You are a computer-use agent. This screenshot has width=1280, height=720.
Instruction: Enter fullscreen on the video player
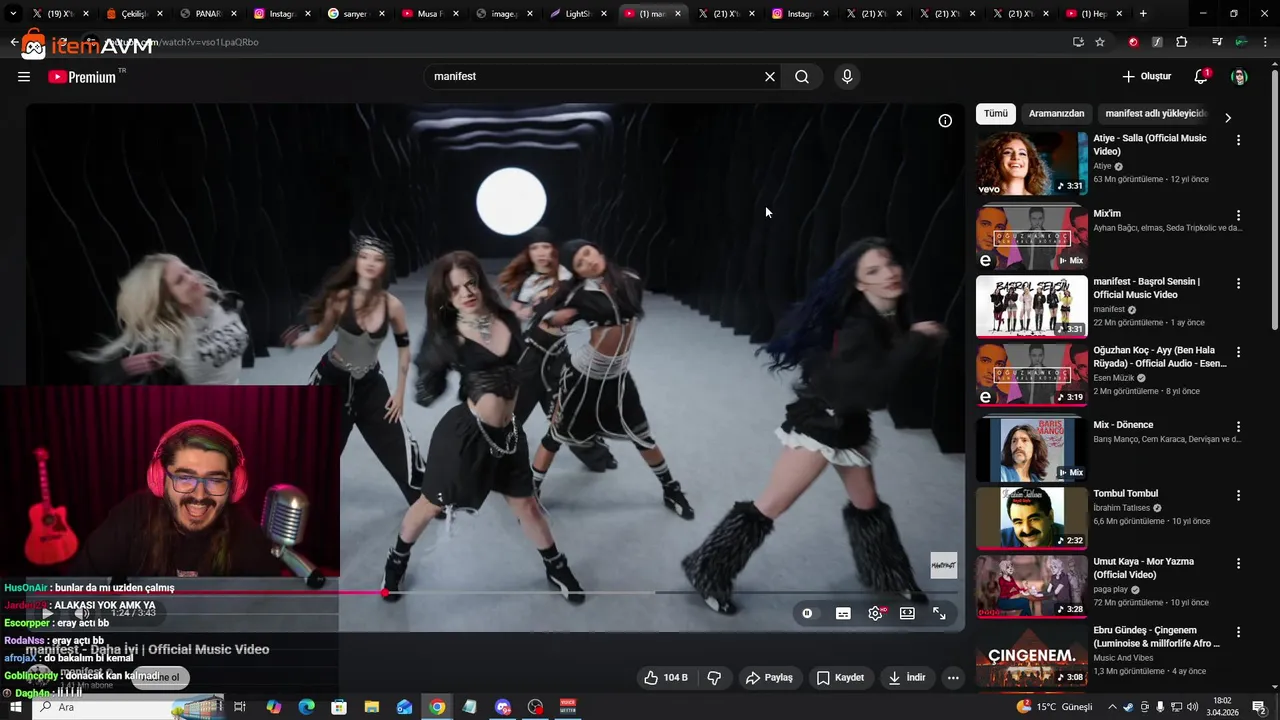coord(939,614)
